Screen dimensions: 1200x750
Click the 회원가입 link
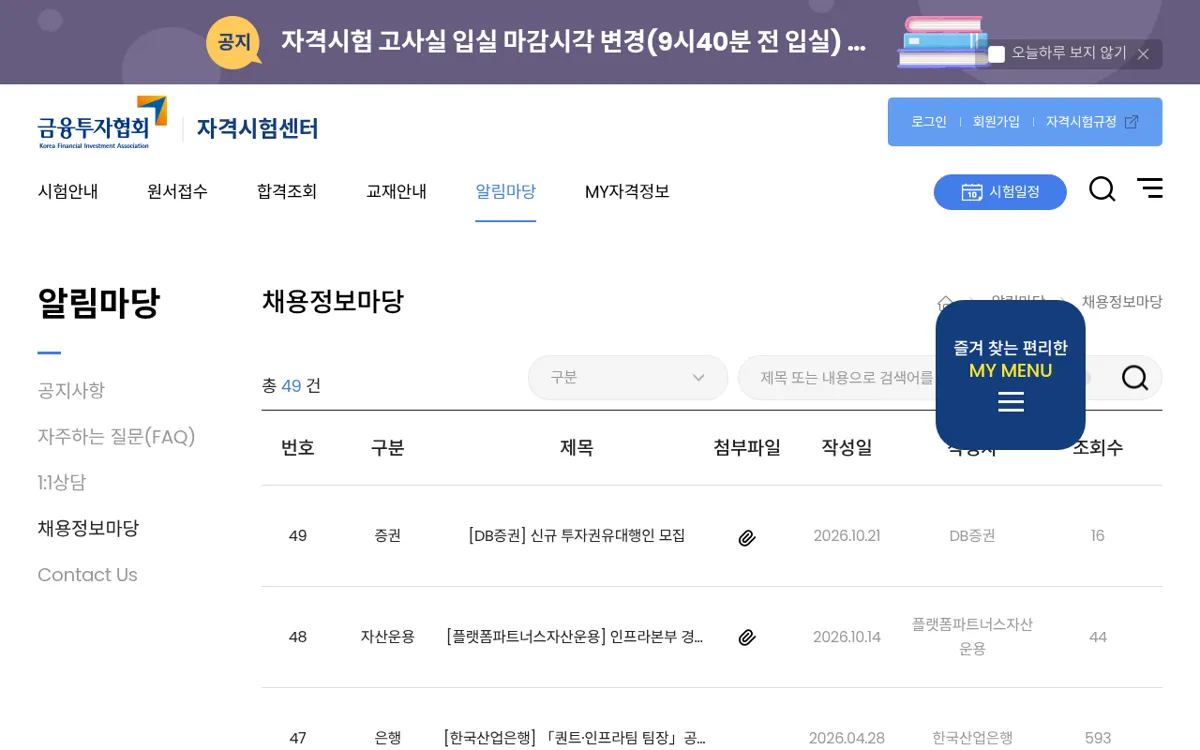coord(996,122)
